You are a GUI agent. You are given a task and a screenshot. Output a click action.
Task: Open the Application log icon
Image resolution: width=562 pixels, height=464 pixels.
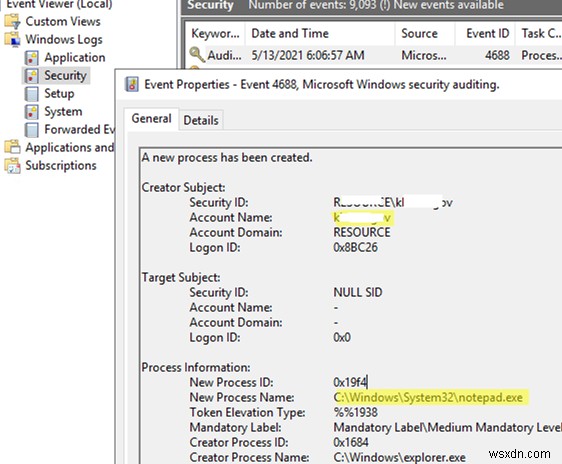[32, 58]
